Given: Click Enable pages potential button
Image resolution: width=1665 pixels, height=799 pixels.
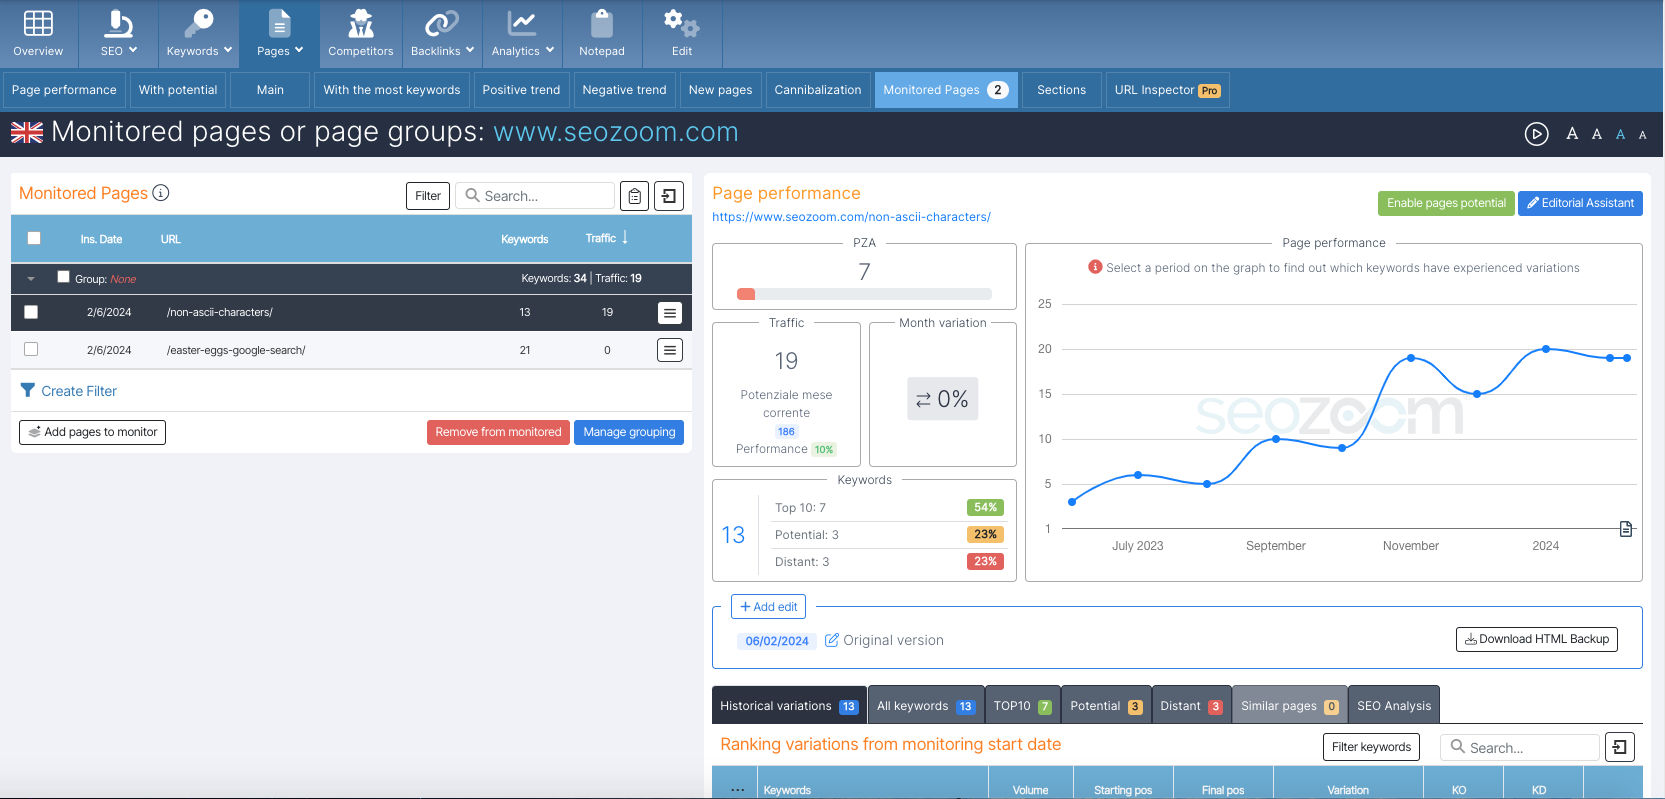Looking at the screenshot, I should [x=1446, y=203].
